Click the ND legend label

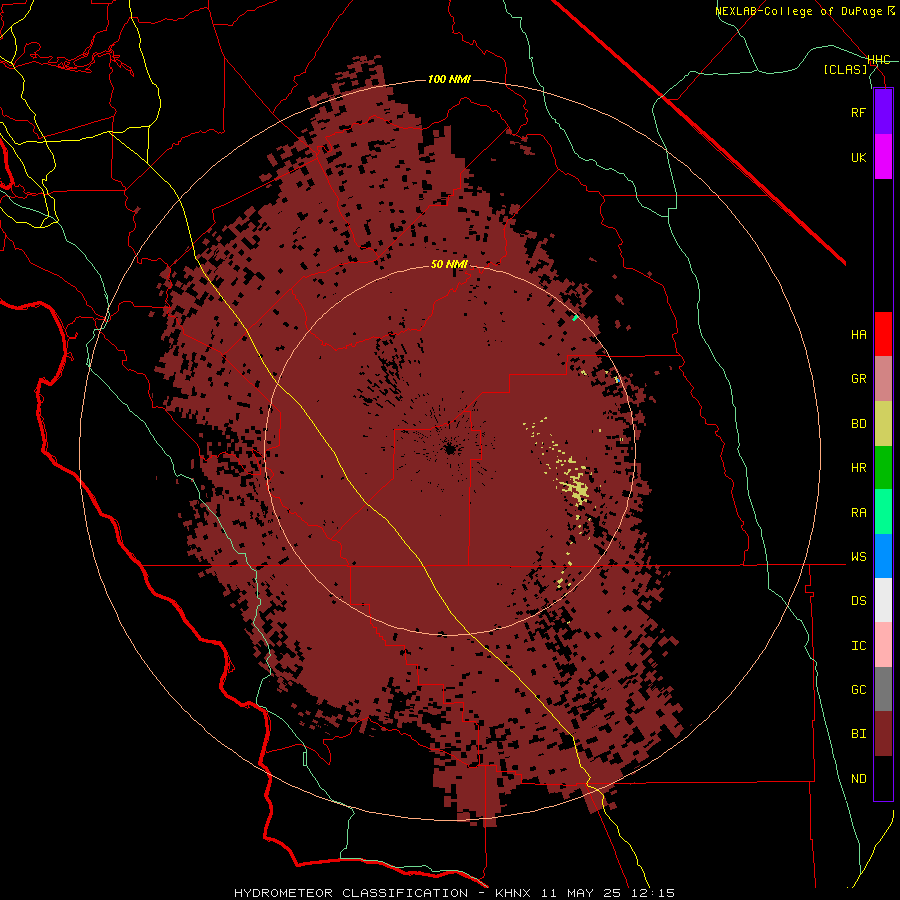tap(858, 778)
